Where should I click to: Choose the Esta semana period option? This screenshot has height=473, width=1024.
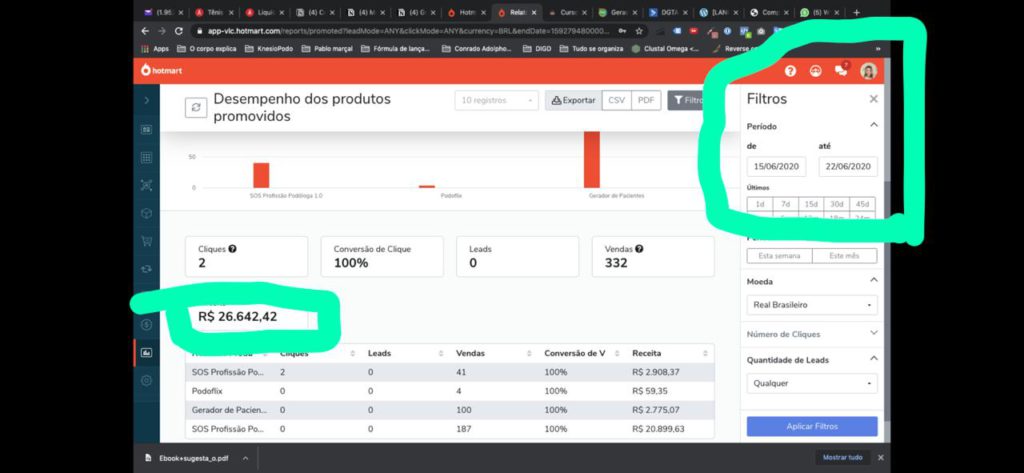click(x=780, y=256)
